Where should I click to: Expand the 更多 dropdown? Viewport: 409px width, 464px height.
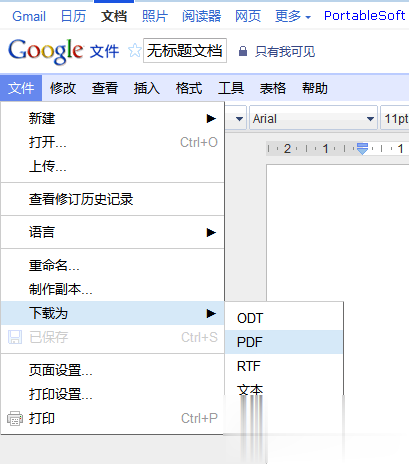(x=293, y=16)
